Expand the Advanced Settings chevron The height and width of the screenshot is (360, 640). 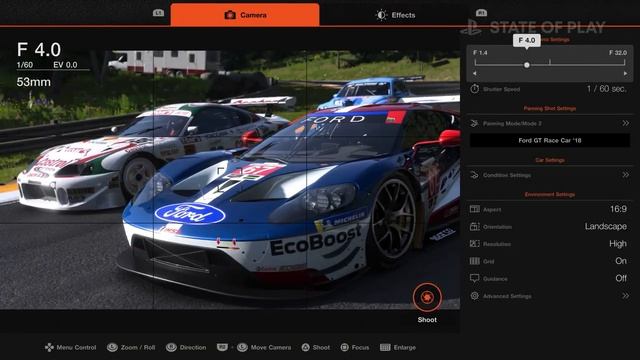tap(625, 296)
